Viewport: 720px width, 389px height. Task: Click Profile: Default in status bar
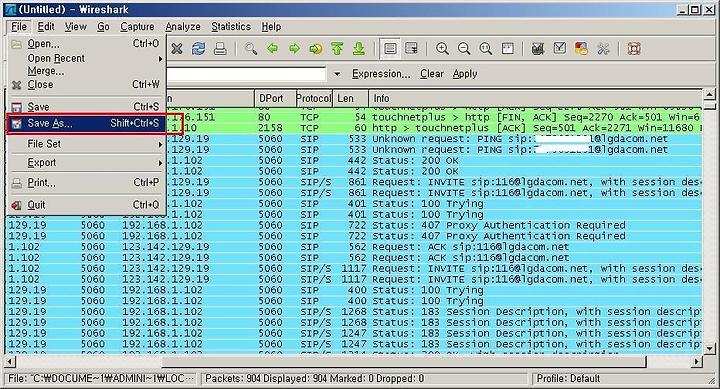coord(568,379)
